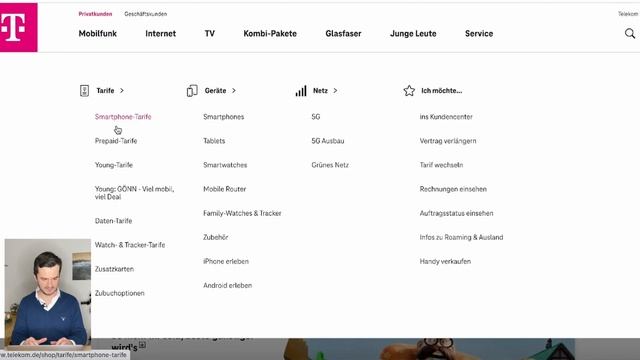Open the Android erleben link
This screenshot has width=640, height=360.
coord(227,285)
